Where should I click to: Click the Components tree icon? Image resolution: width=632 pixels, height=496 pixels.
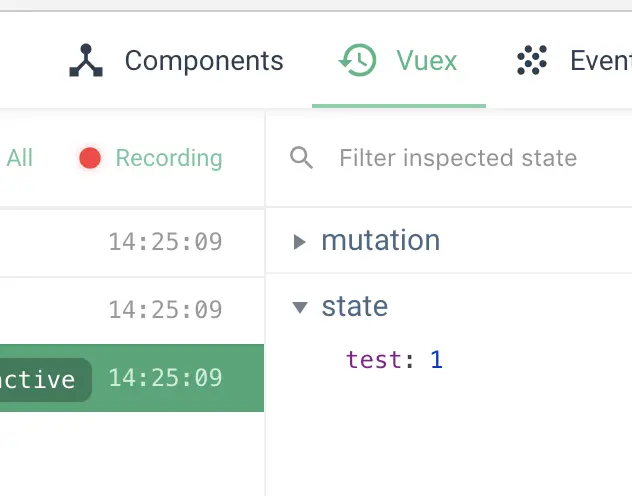pyautogui.click(x=86, y=61)
